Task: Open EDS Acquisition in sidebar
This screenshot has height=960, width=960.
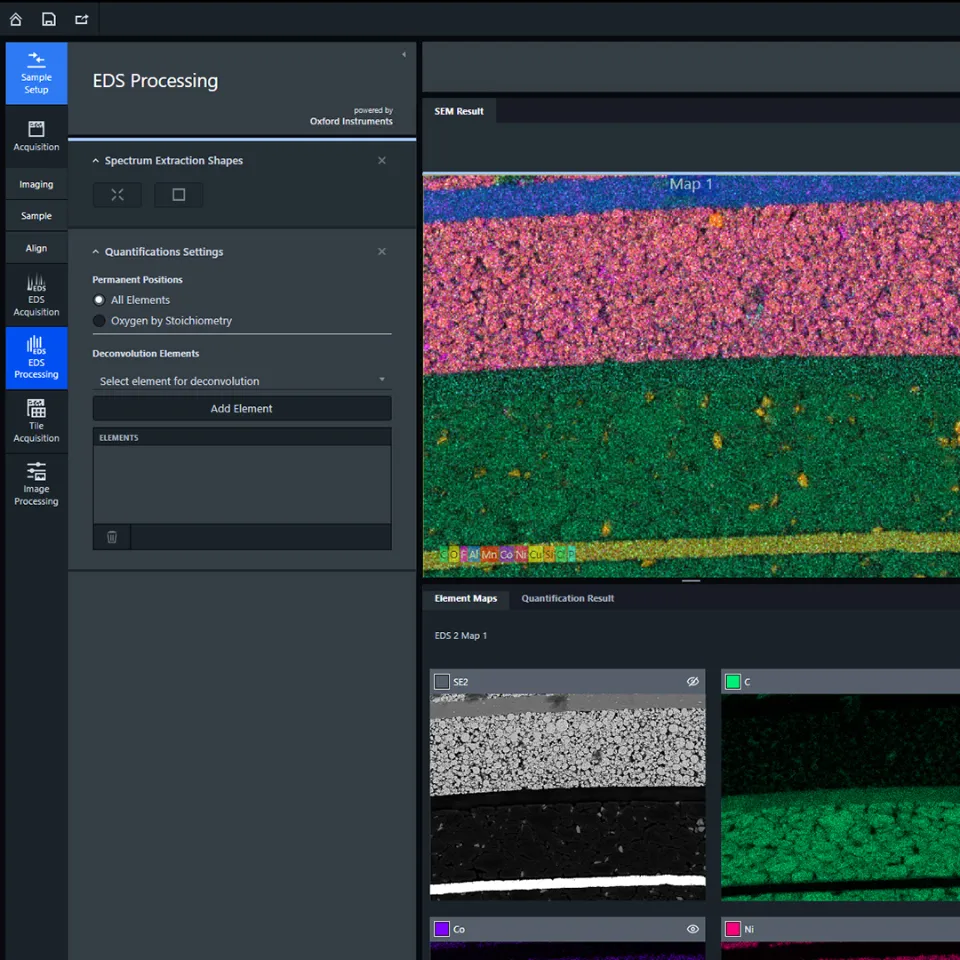Action: pos(37,295)
